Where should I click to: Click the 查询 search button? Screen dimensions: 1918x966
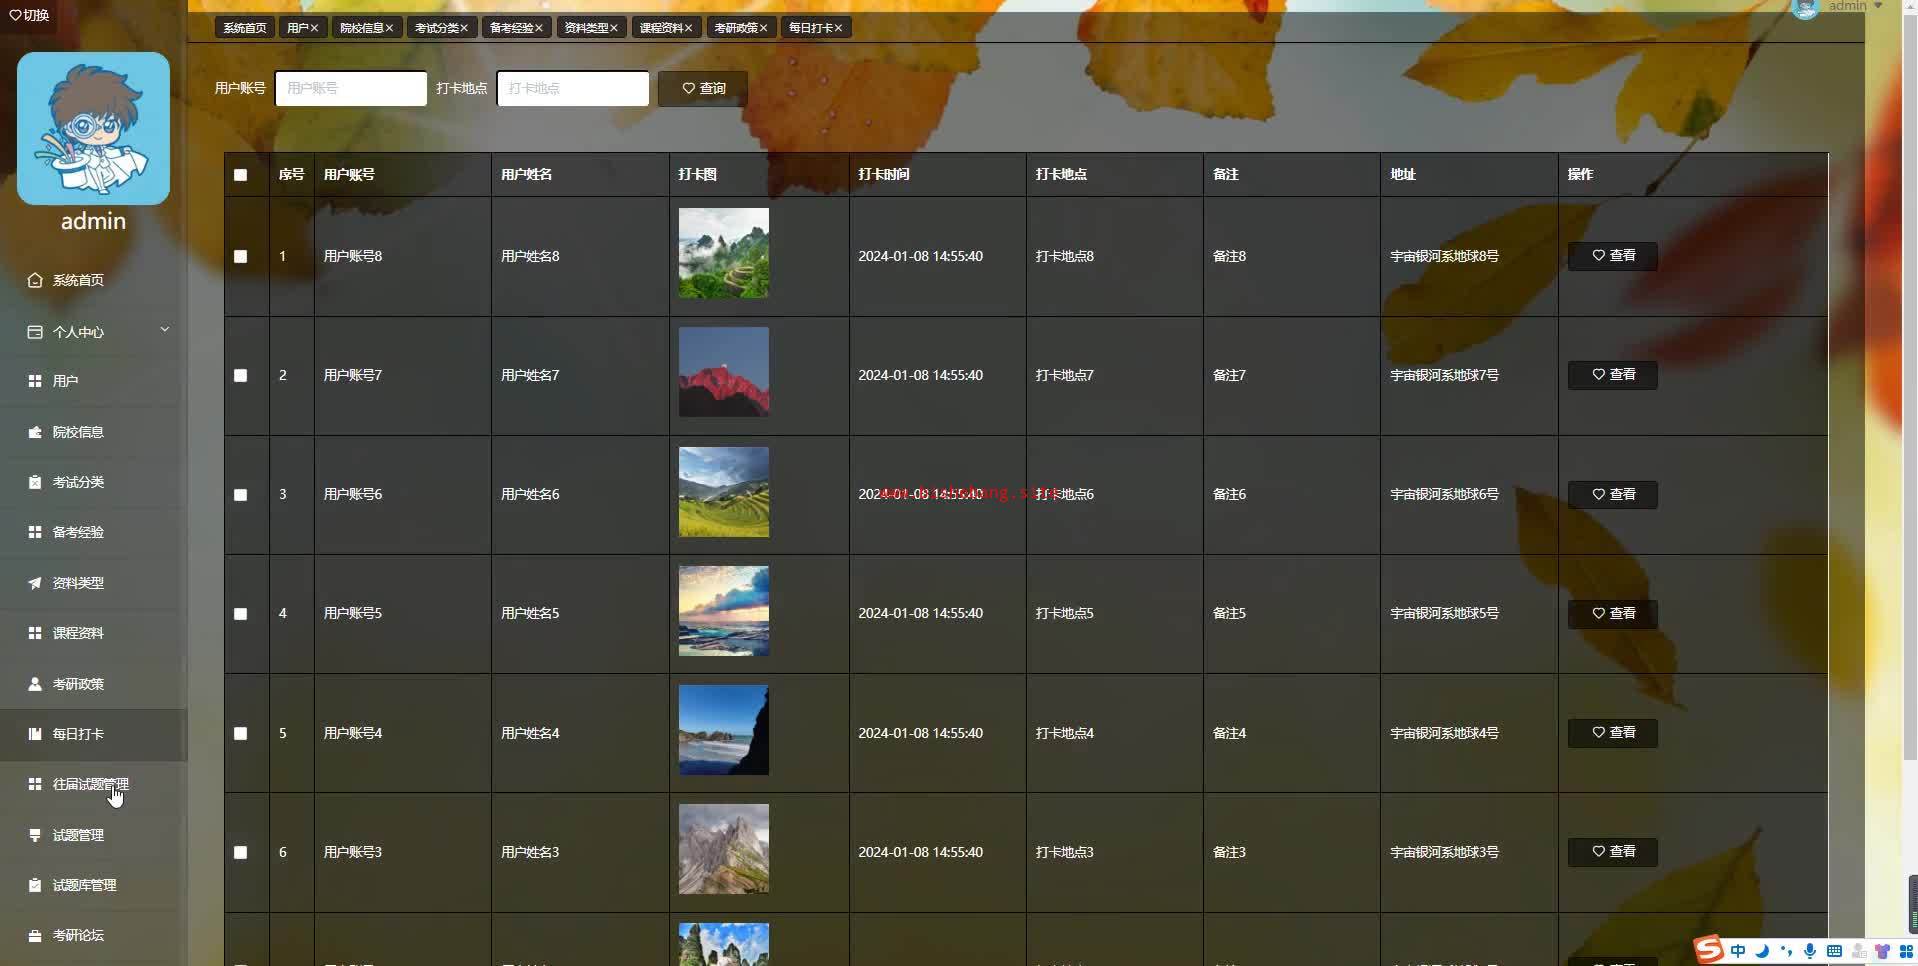click(703, 89)
